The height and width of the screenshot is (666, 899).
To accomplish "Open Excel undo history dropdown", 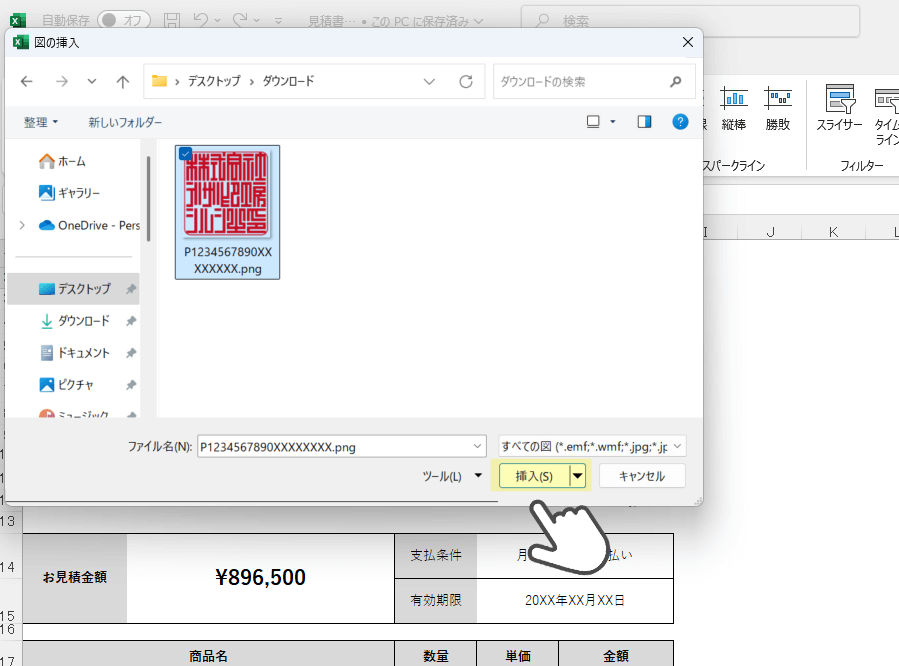I will [217, 21].
